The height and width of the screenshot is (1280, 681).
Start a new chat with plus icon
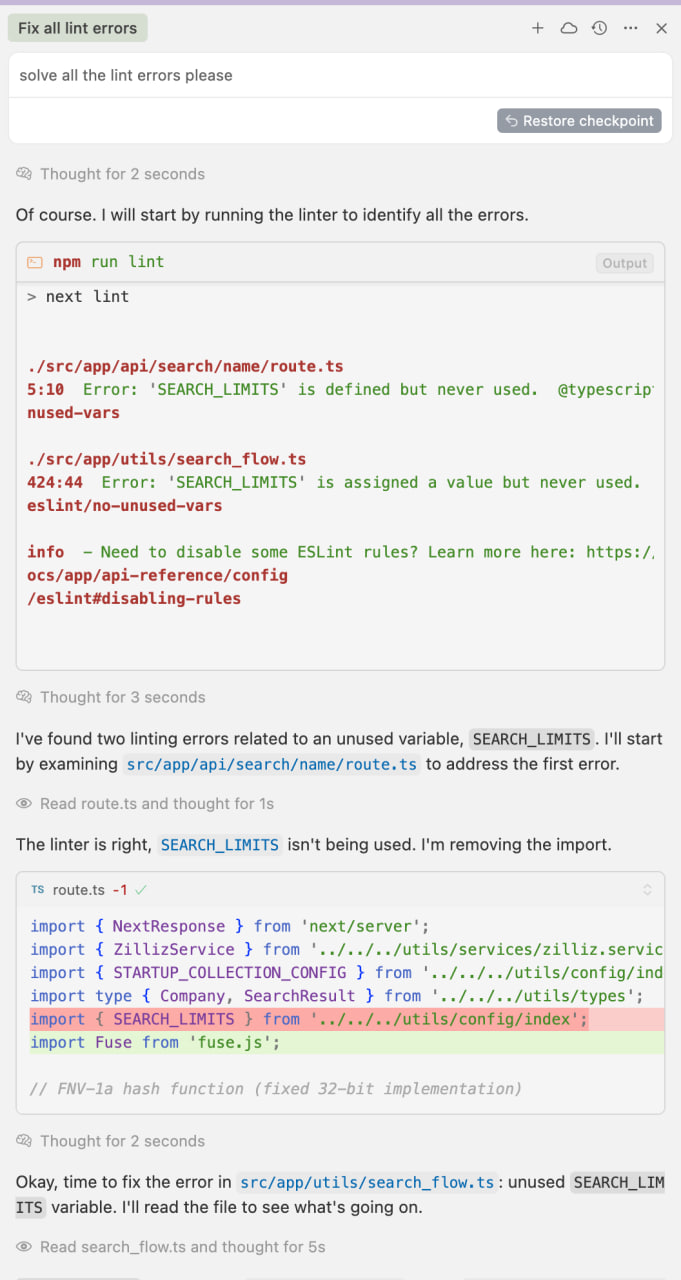coord(538,28)
